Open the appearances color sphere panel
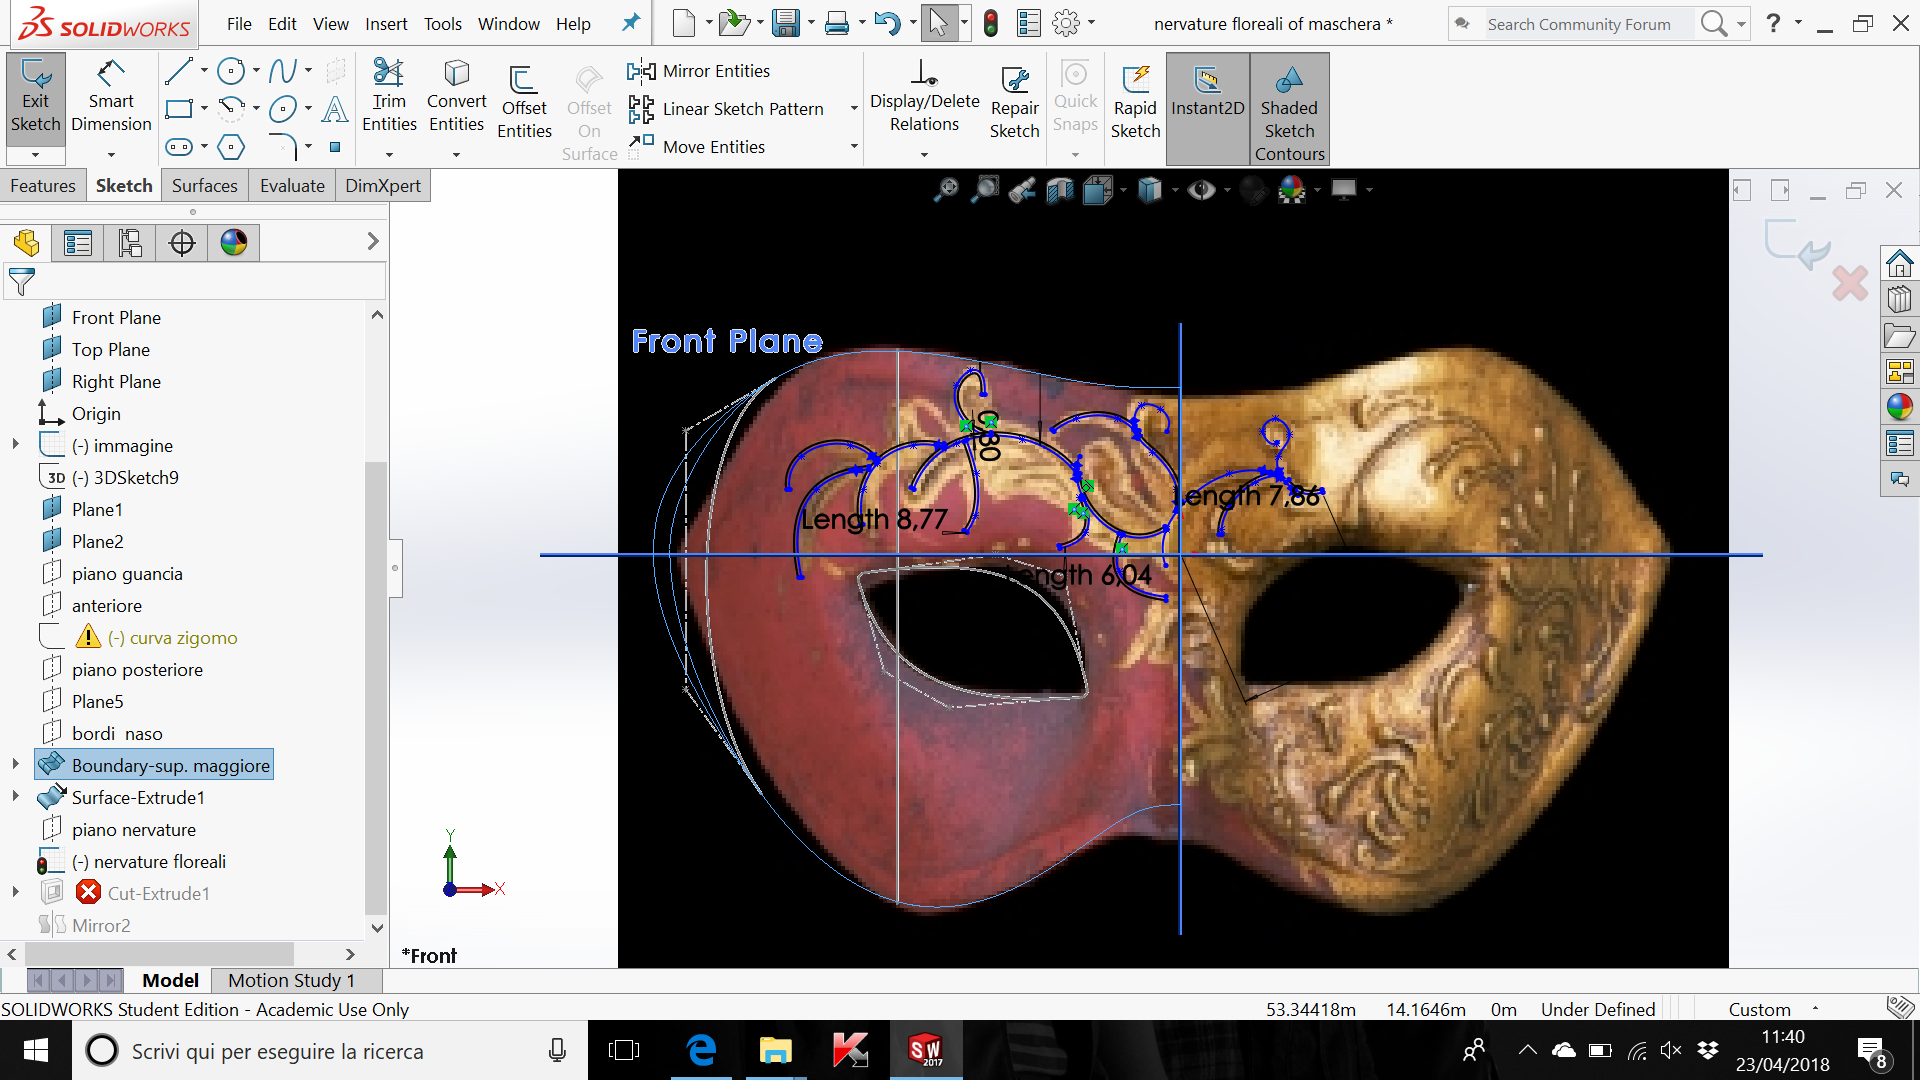This screenshot has height=1080, width=1920. (233, 242)
